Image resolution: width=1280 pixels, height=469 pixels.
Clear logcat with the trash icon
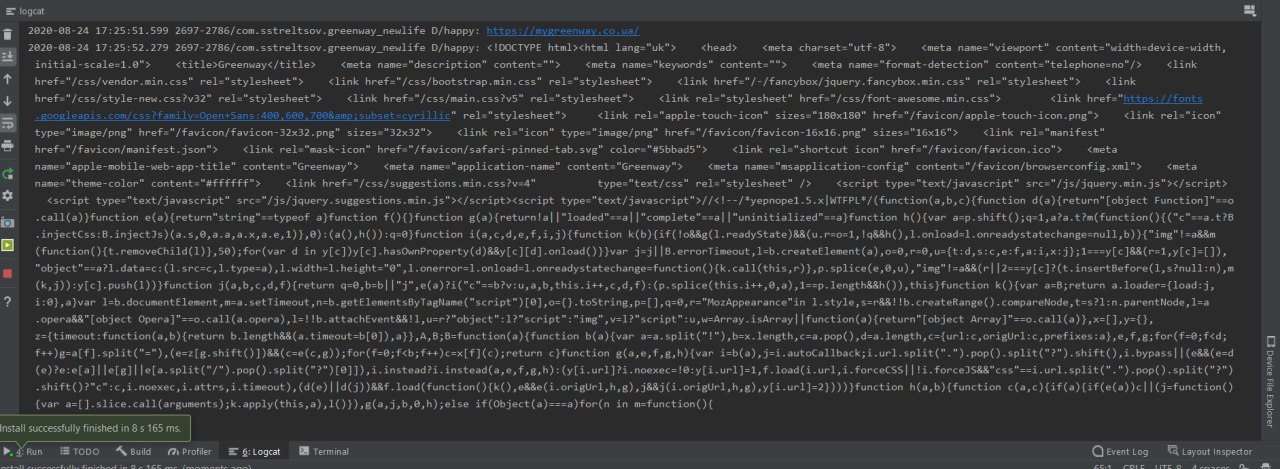(x=8, y=34)
